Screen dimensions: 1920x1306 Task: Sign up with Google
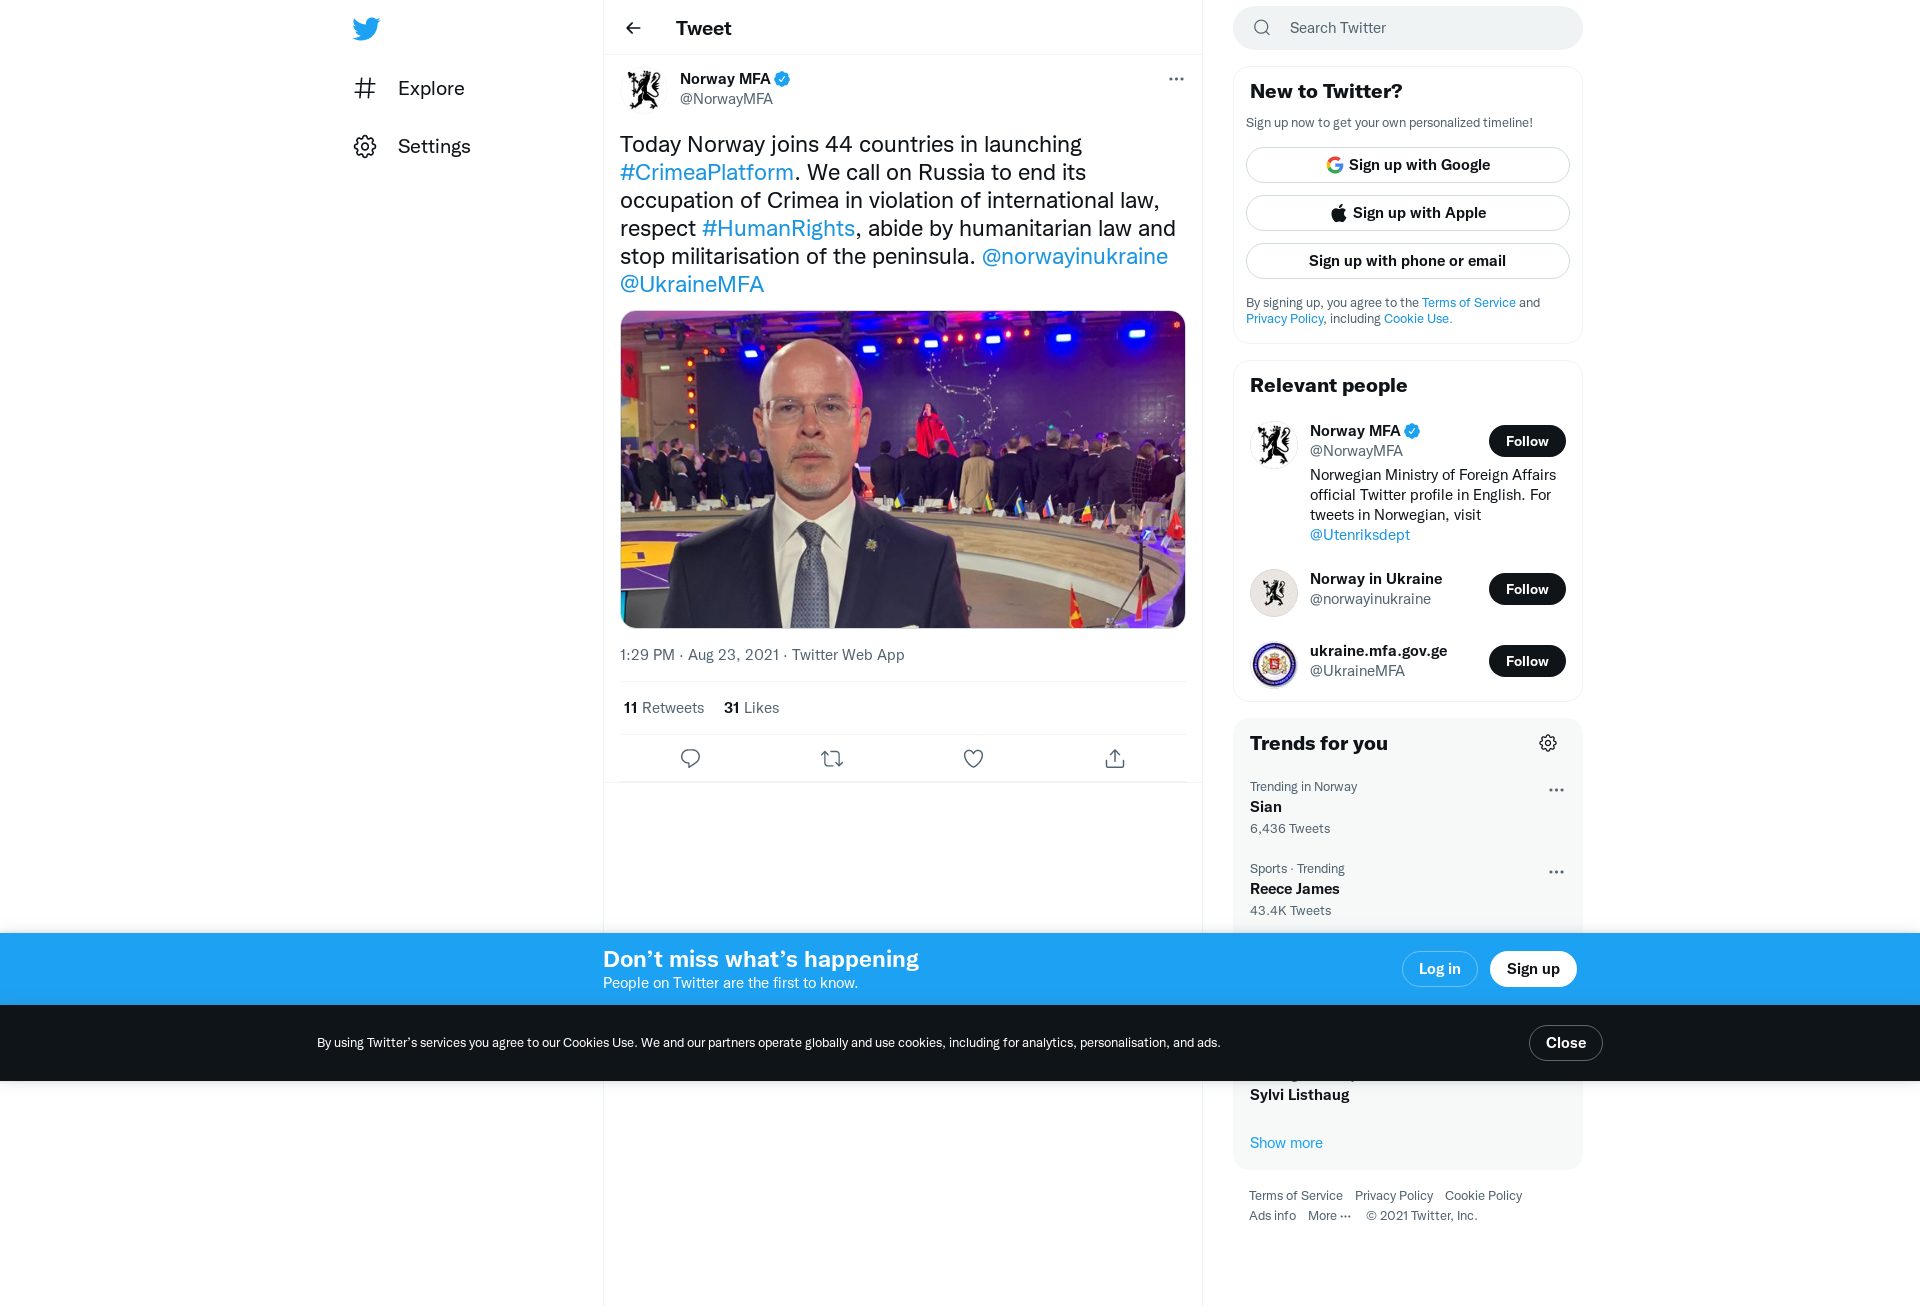pyautogui.click(x=1407, y=165)
